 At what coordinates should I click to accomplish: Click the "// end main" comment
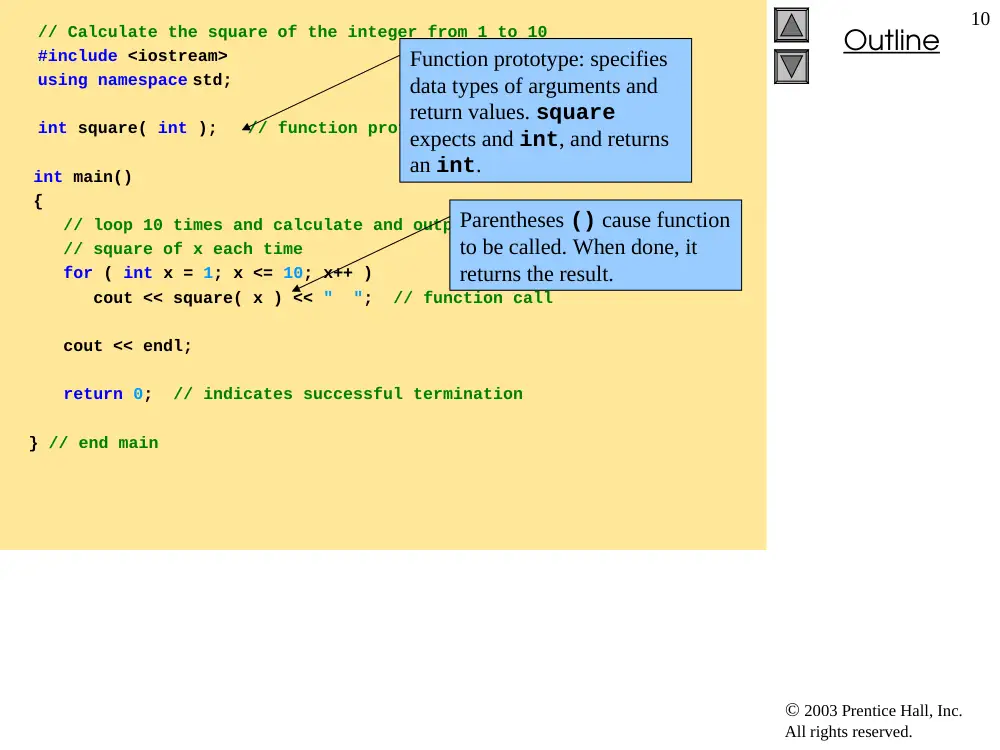(x=103, y=443)
